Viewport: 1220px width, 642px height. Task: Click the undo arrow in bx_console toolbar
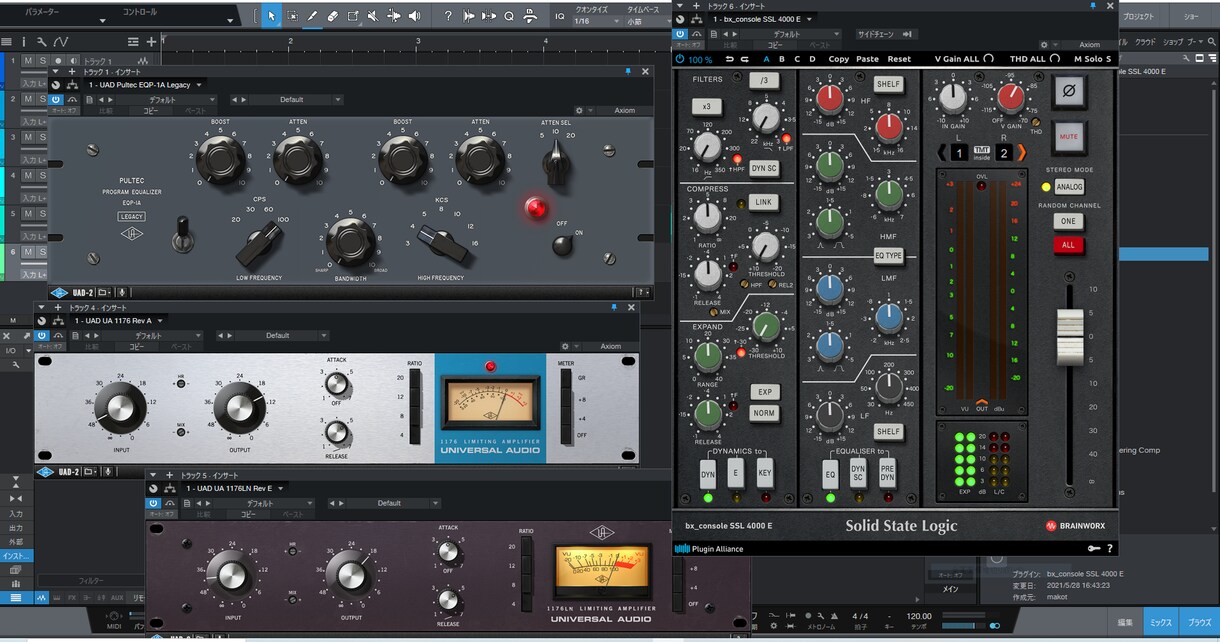tap(729, 59)
